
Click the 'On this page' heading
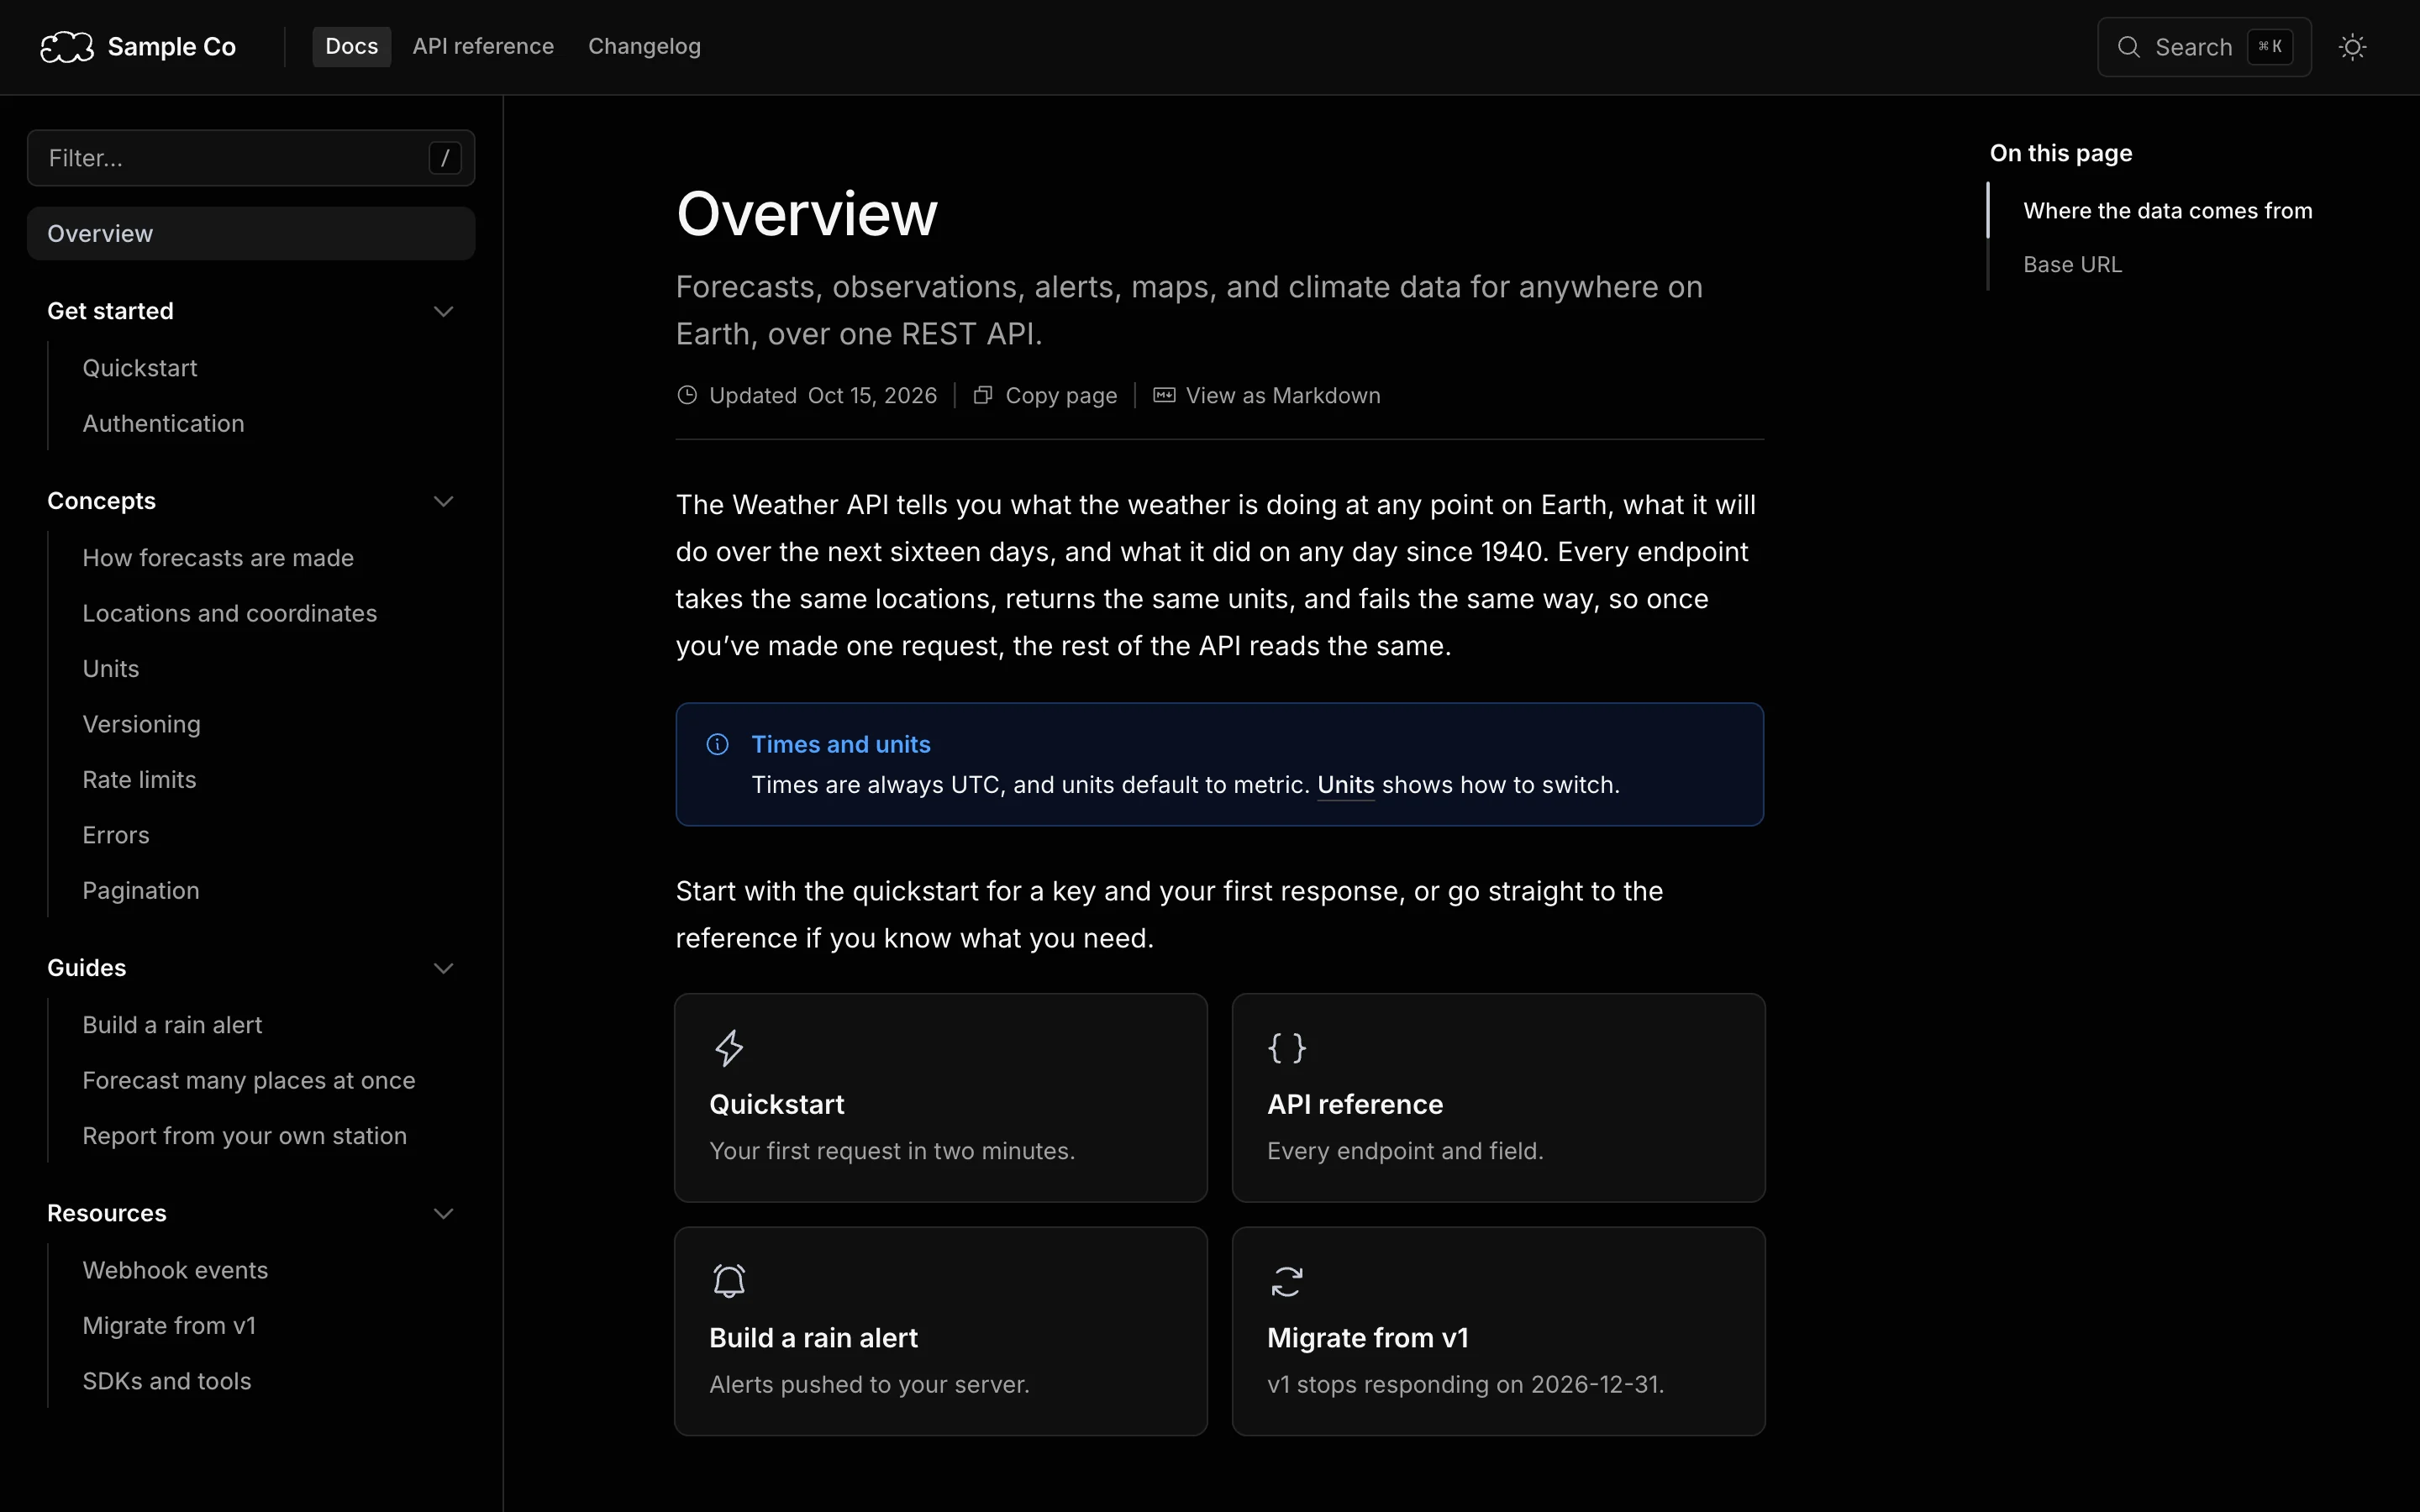point(2060,153)
